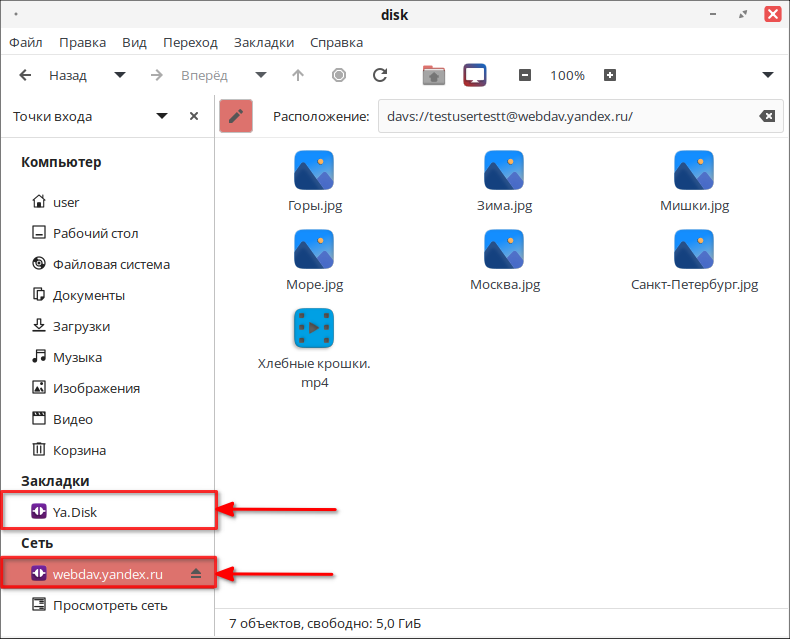This screenshot has height=639, width=790.
Task: Expand the toolbar overflow arrow
Action: click(x=767, y=75)
